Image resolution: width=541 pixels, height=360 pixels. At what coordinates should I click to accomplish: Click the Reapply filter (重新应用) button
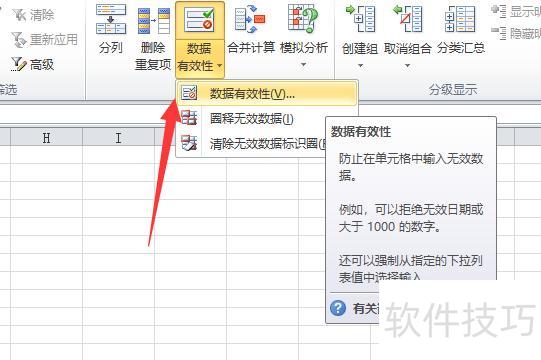pos(44,39)
